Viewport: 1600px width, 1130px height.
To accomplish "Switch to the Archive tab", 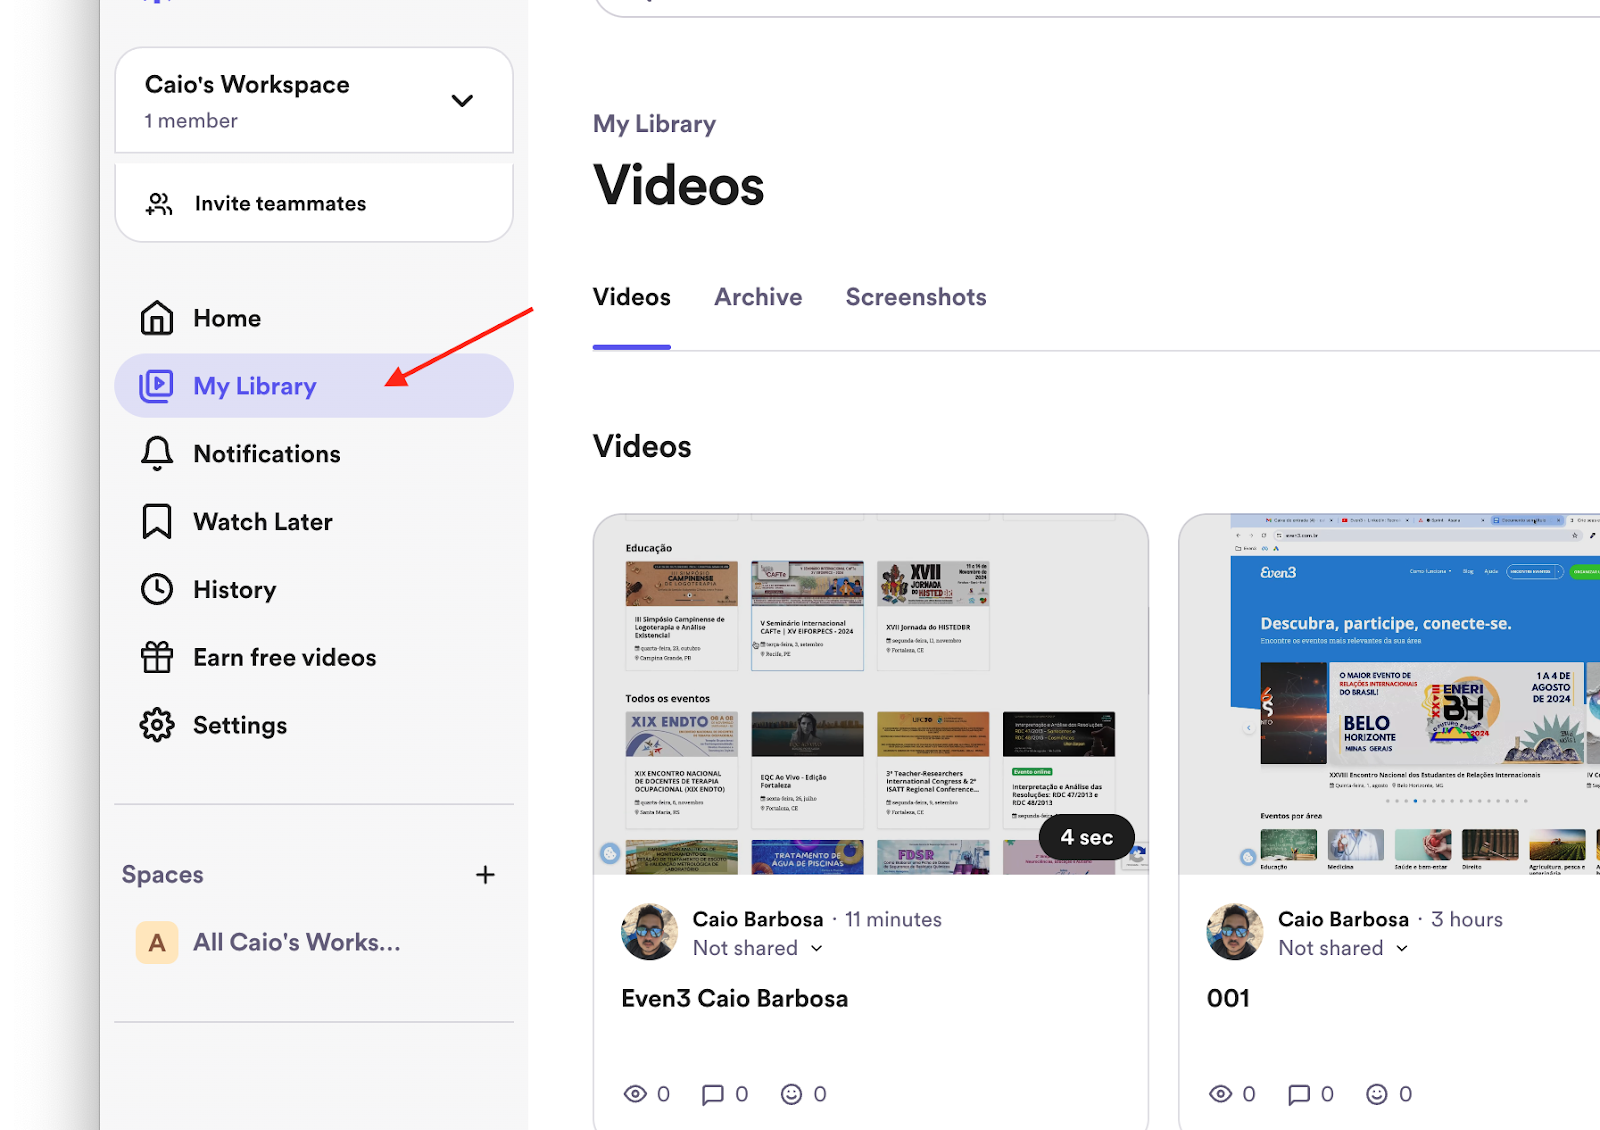I will tap(758, 297).
